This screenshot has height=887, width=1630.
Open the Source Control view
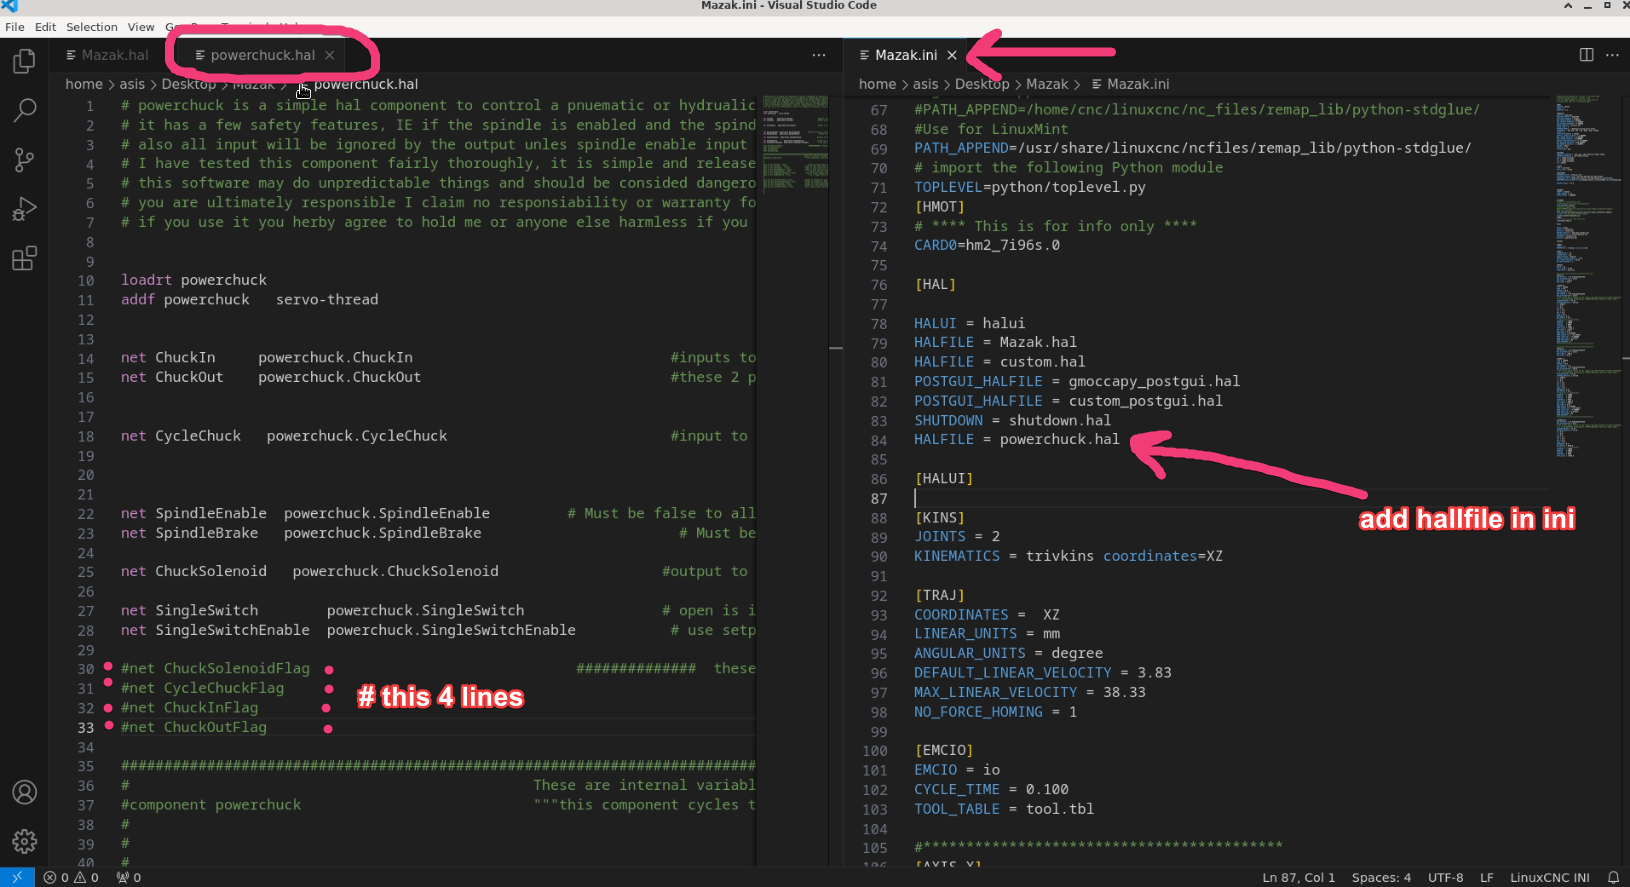click(24, 159)
